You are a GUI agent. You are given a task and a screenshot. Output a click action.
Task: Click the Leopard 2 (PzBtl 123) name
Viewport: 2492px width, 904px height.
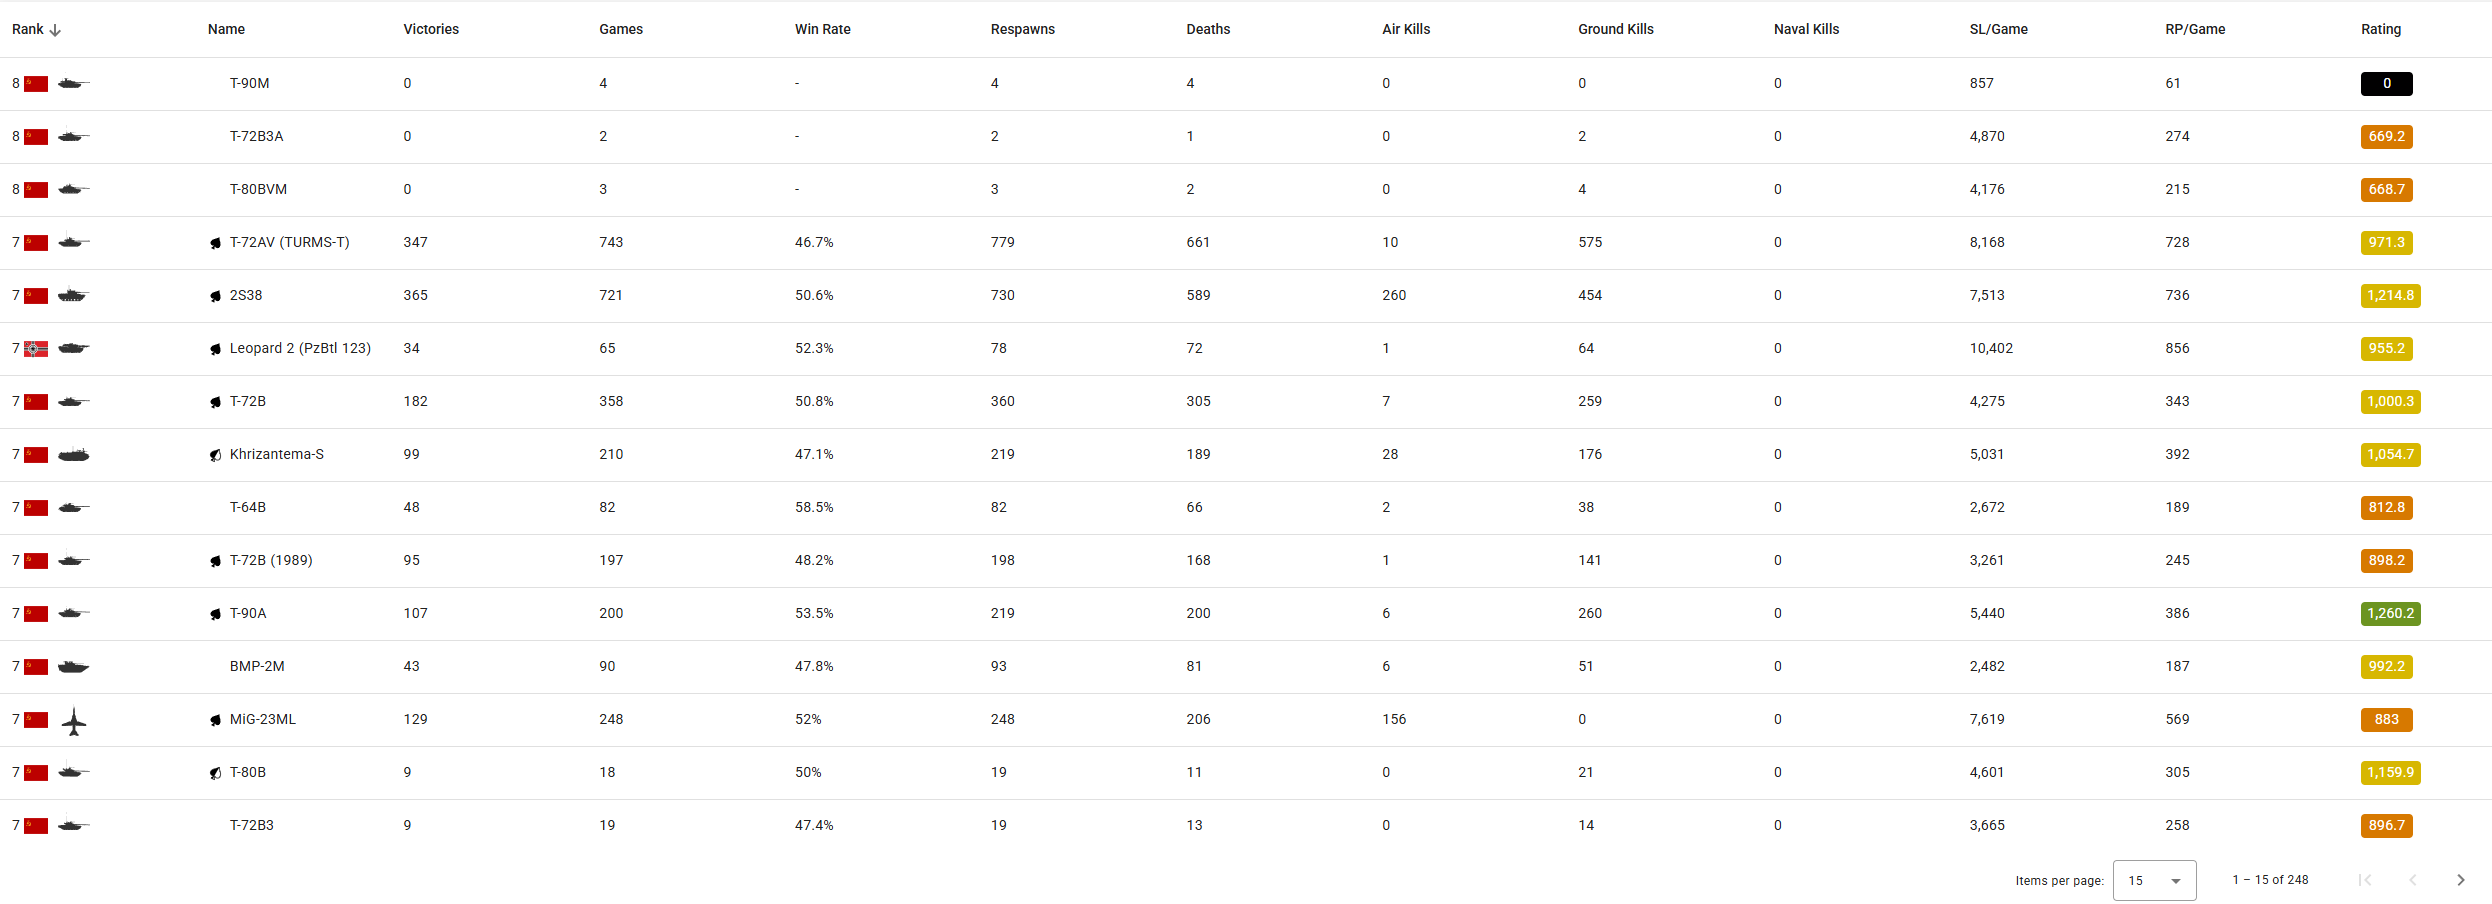pos(300,348)
